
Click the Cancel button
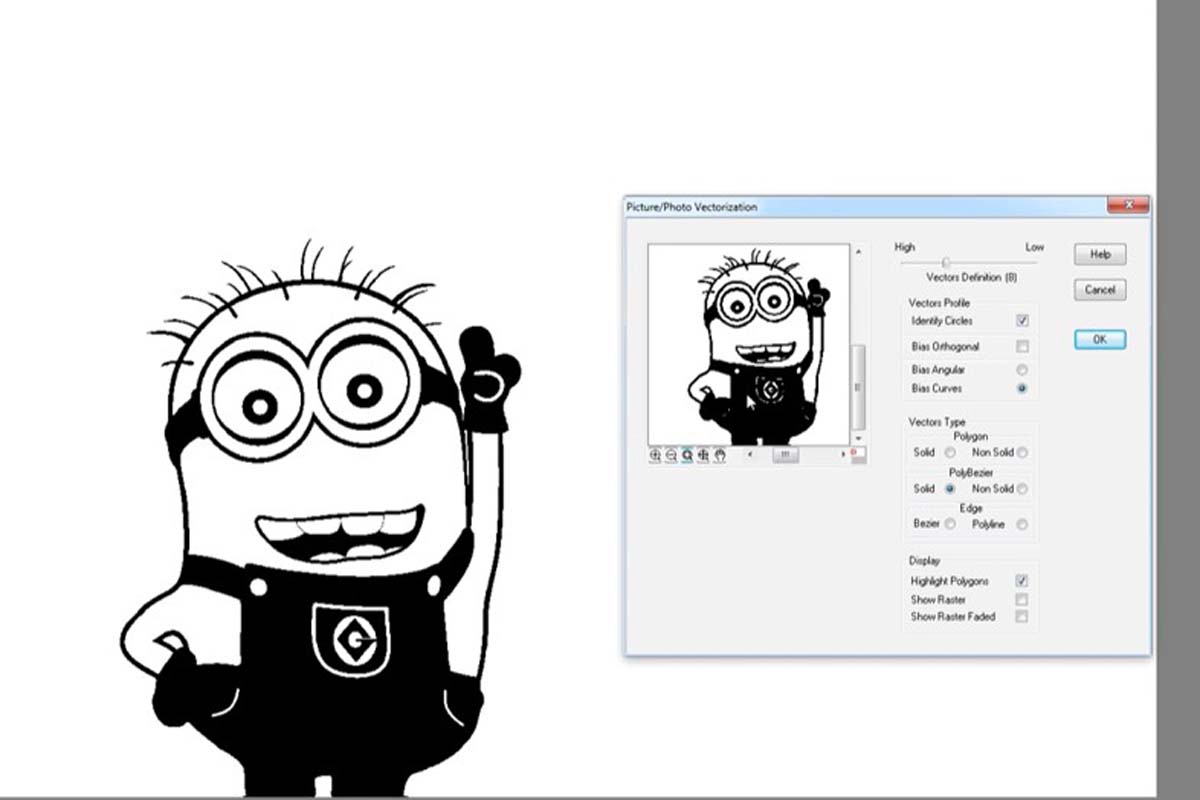pyautogui.click(x=1100, y=290)
